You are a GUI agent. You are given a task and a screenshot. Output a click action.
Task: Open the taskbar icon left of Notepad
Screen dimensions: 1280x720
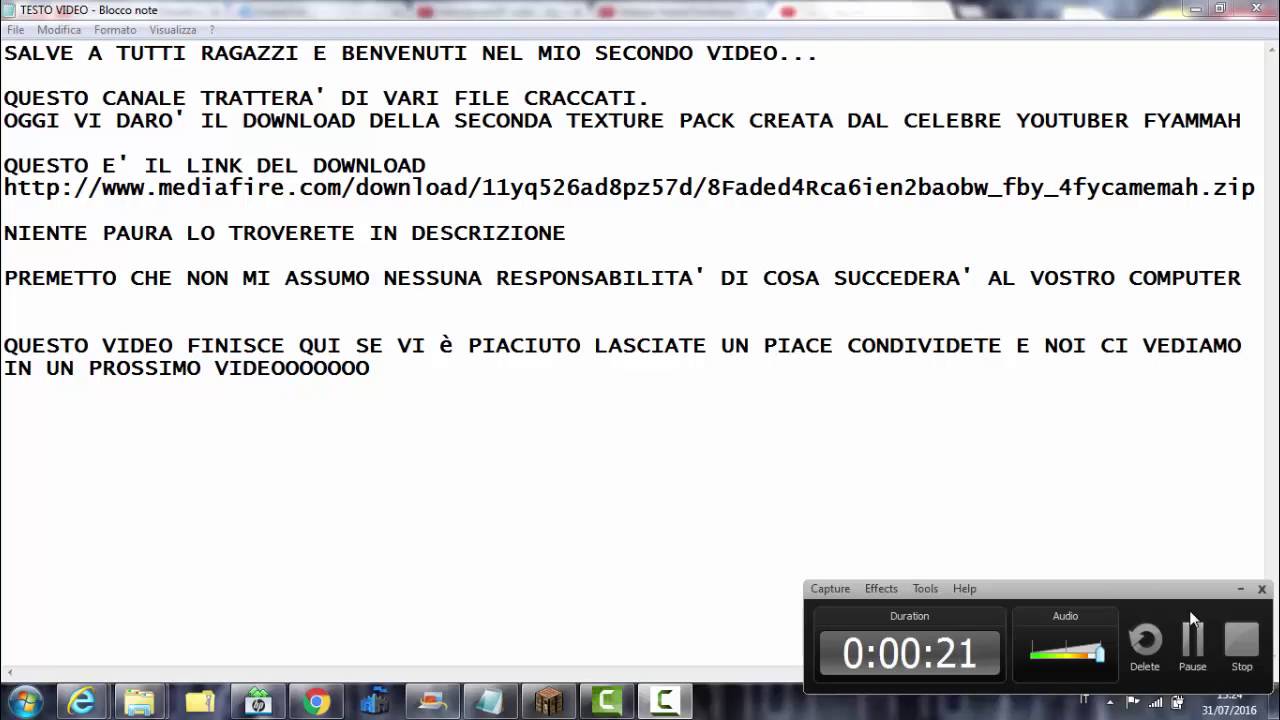(432, 702)
